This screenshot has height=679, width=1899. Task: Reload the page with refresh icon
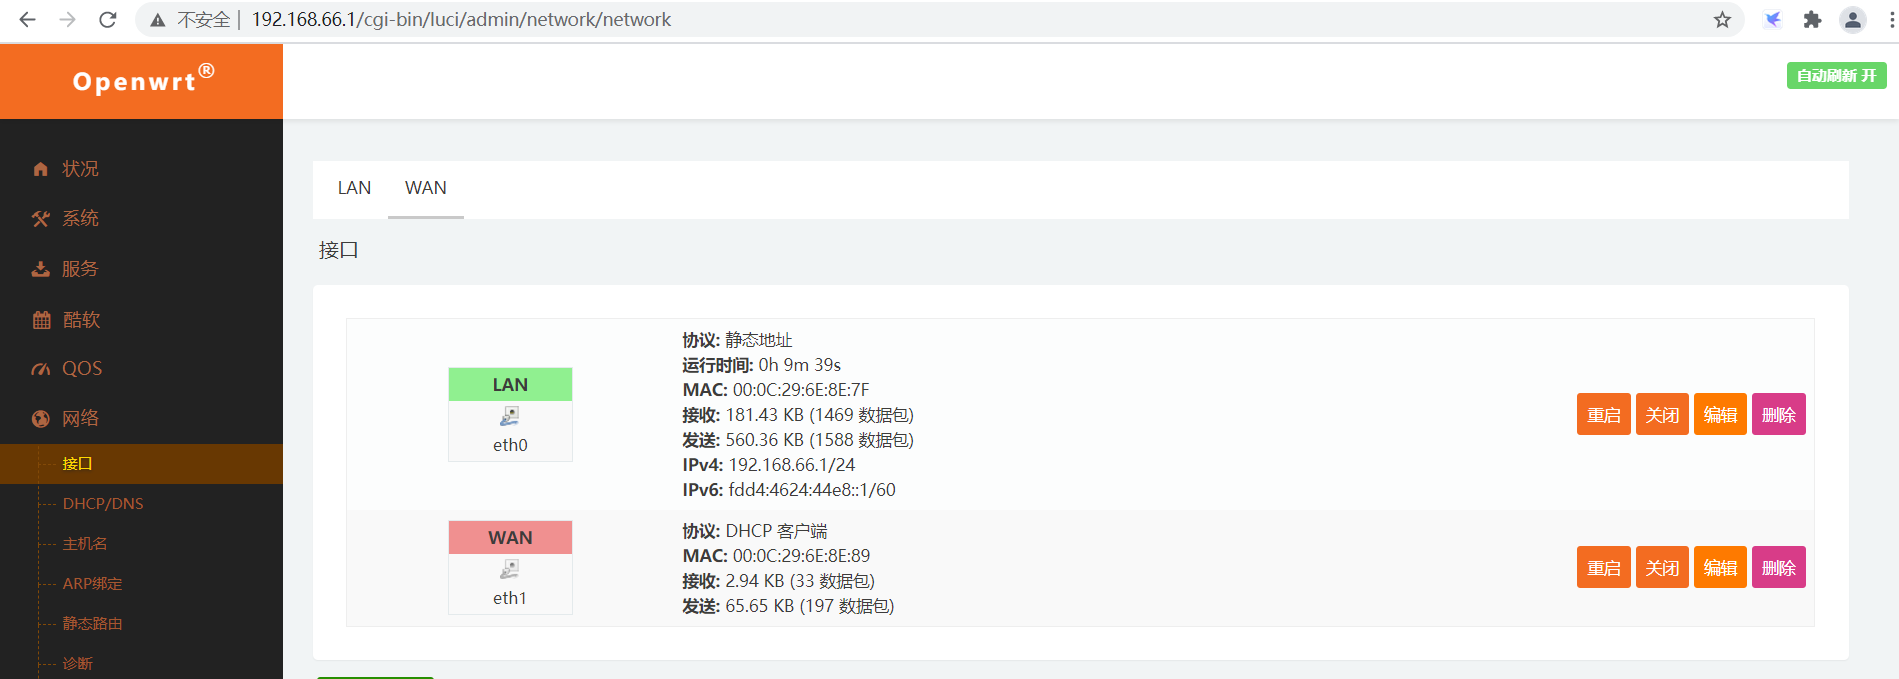pyautogui.click(x=108, y=19)
